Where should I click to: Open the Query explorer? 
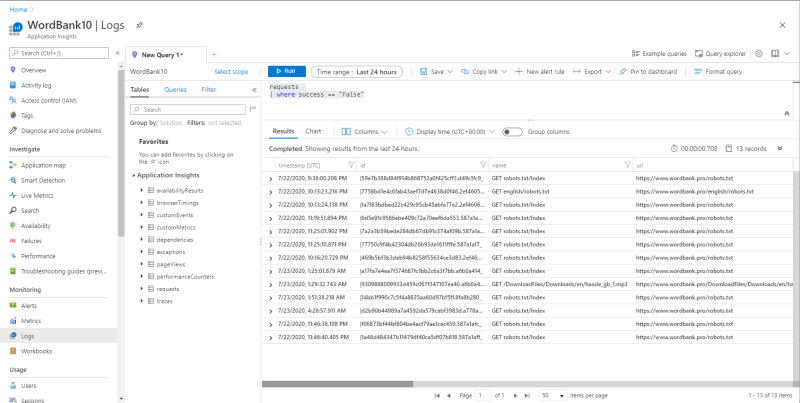[721, 54]
